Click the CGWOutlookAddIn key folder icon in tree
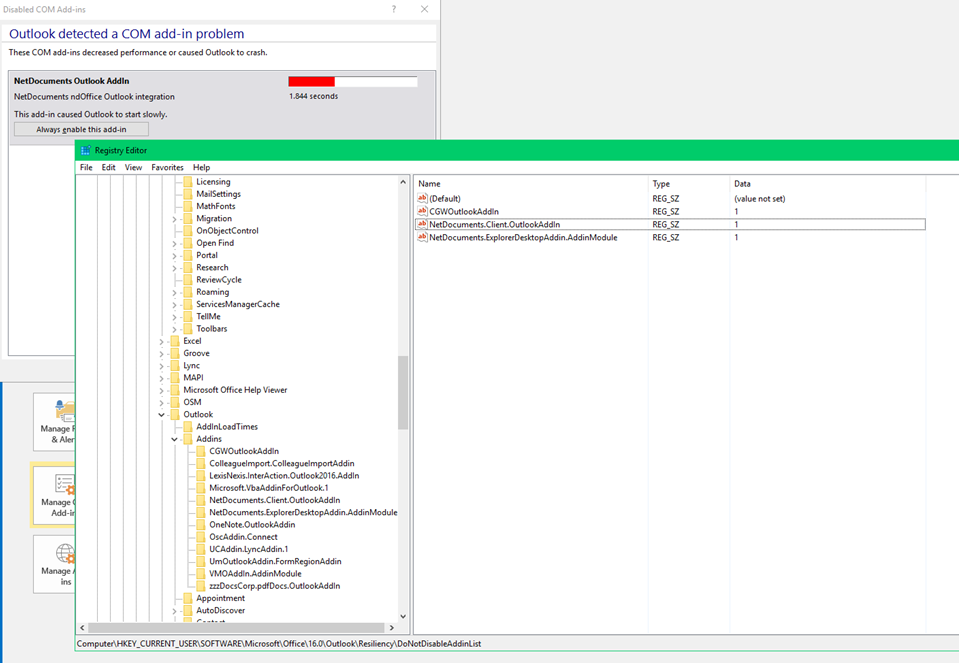The height and width of the screenshot is (663, 961). [200, 451]
